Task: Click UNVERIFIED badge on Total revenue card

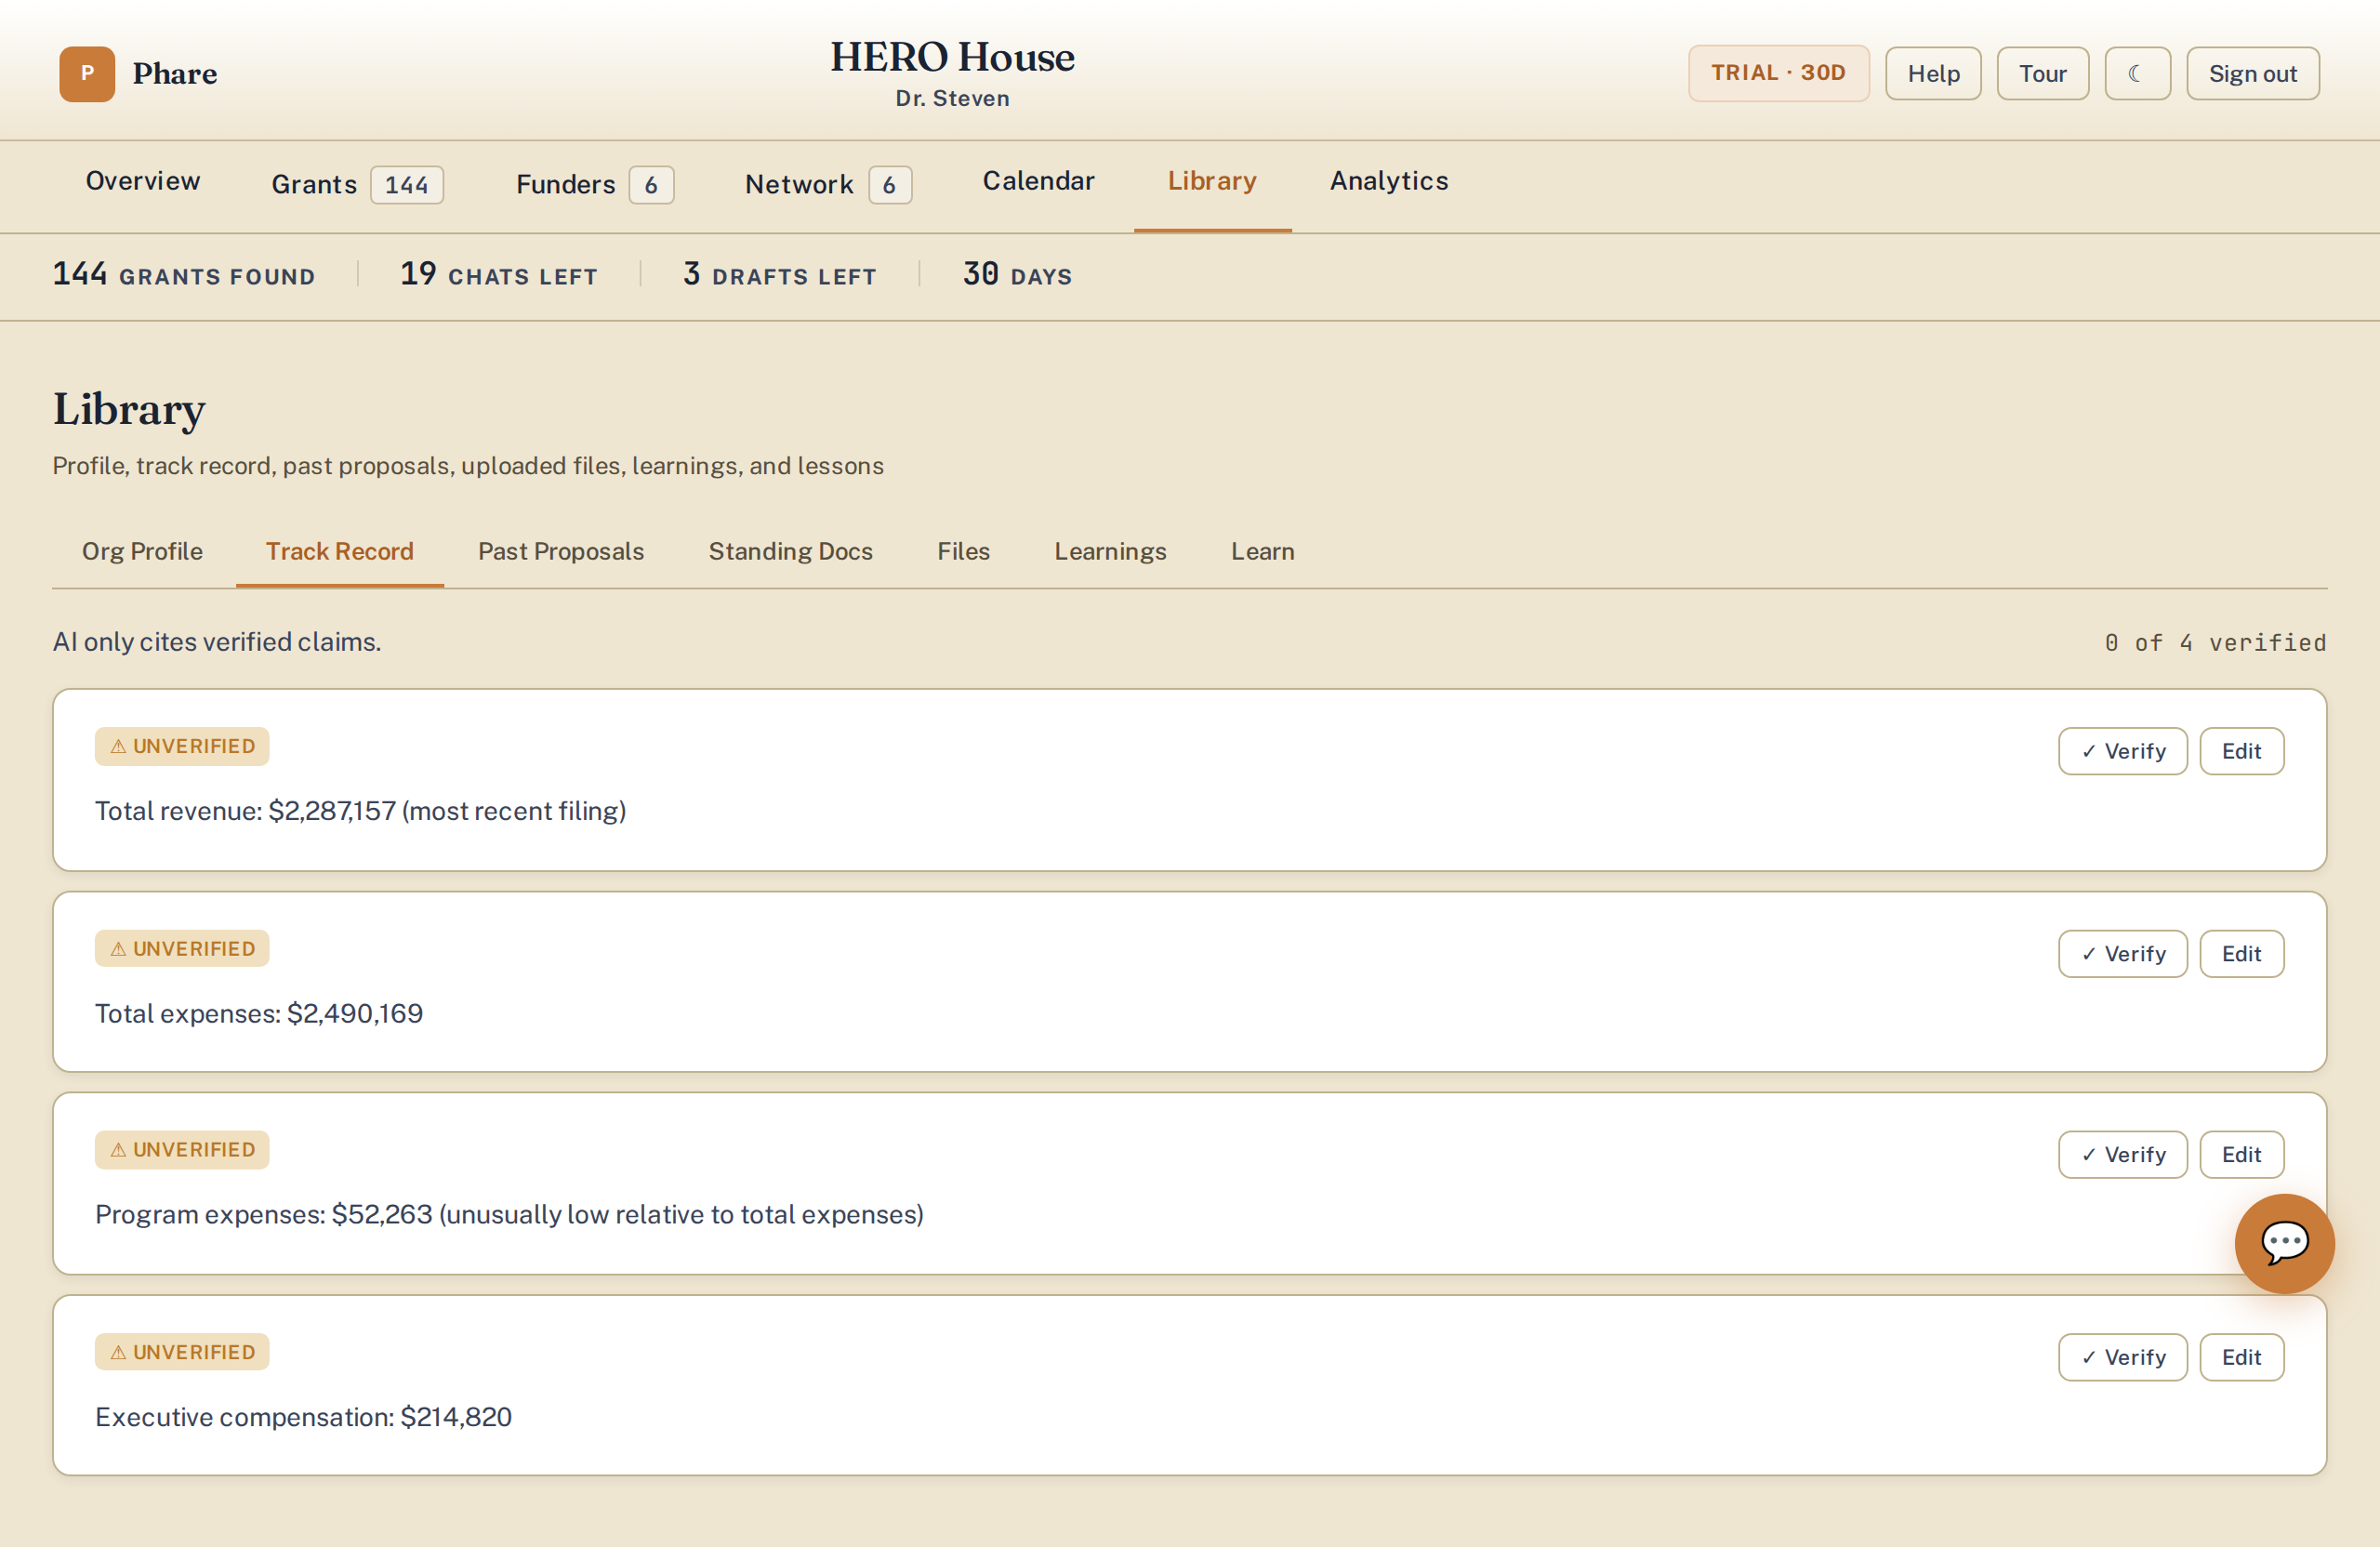Action: tap(182, 746)
